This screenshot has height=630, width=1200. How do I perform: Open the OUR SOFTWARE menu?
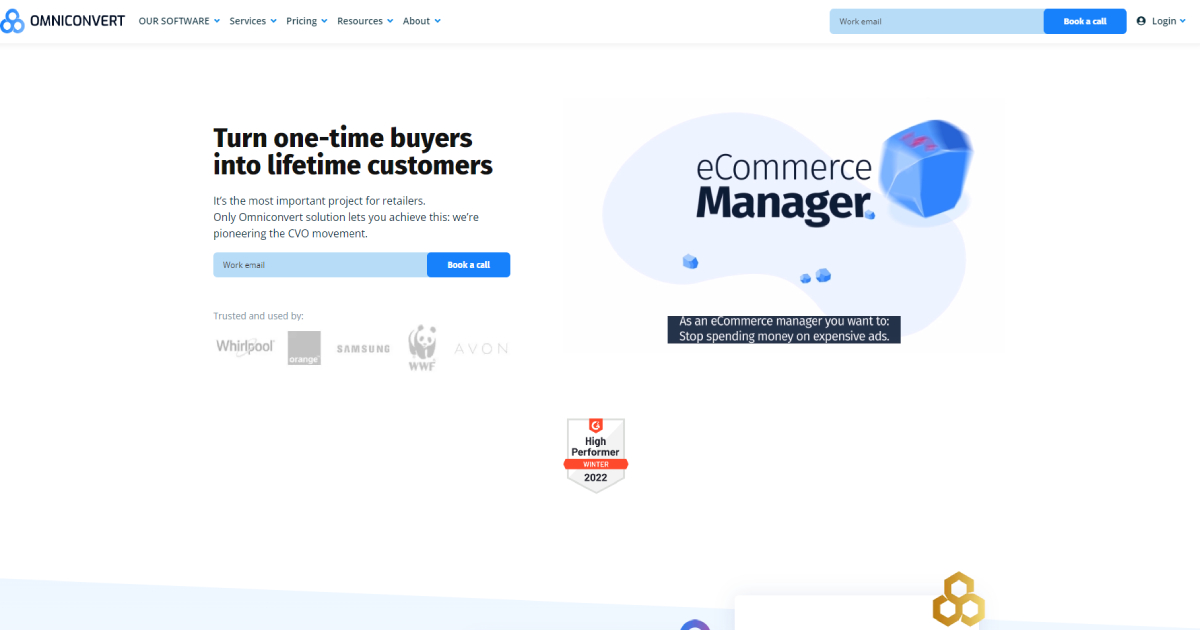point(175,21)
